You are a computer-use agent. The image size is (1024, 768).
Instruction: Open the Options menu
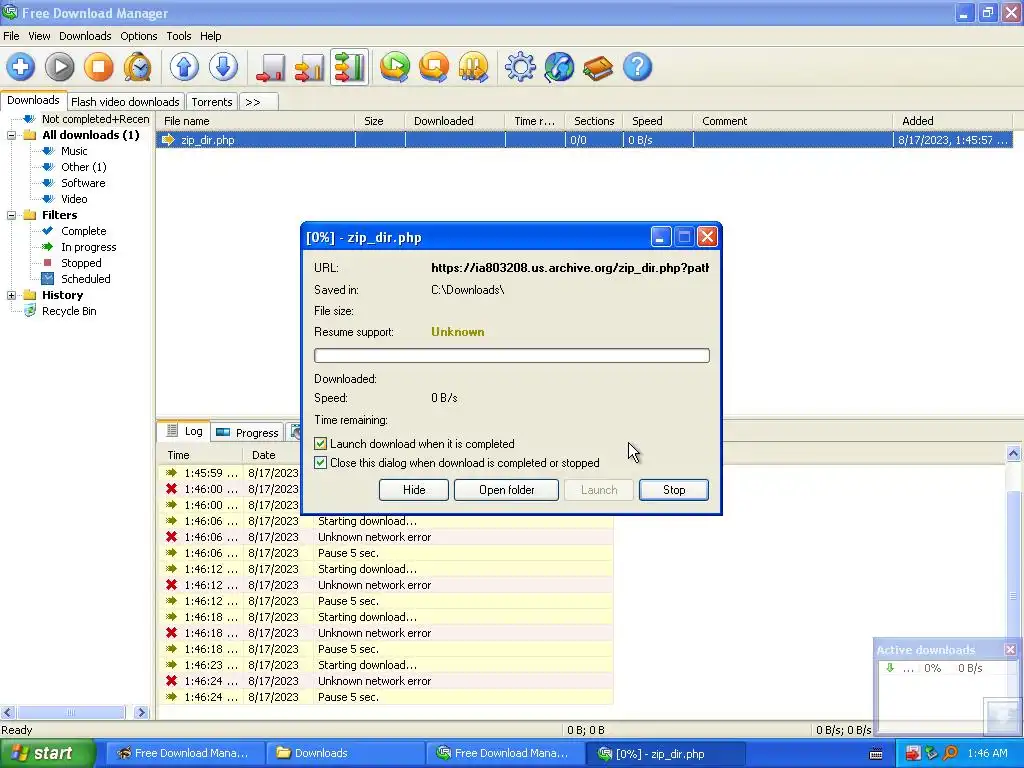(x=138, y=36)
